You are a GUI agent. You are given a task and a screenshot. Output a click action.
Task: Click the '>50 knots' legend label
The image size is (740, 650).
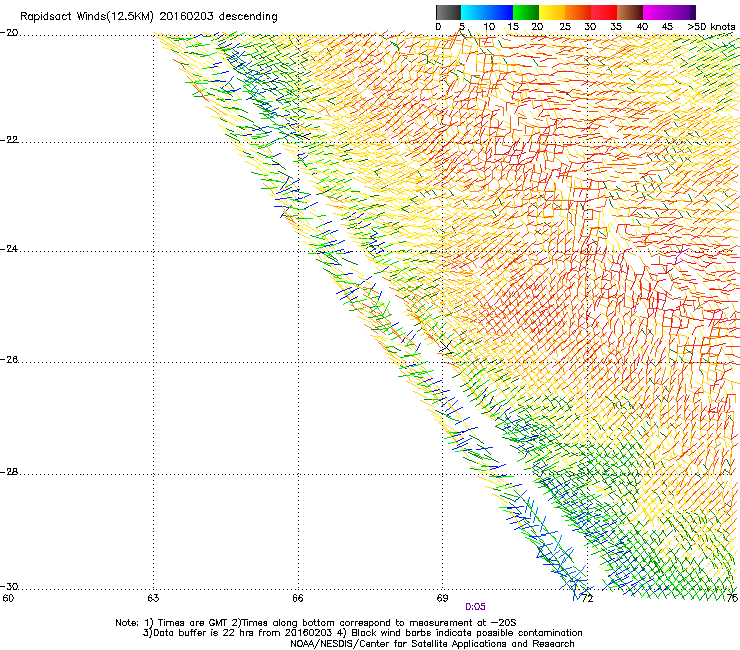point(711,27)
